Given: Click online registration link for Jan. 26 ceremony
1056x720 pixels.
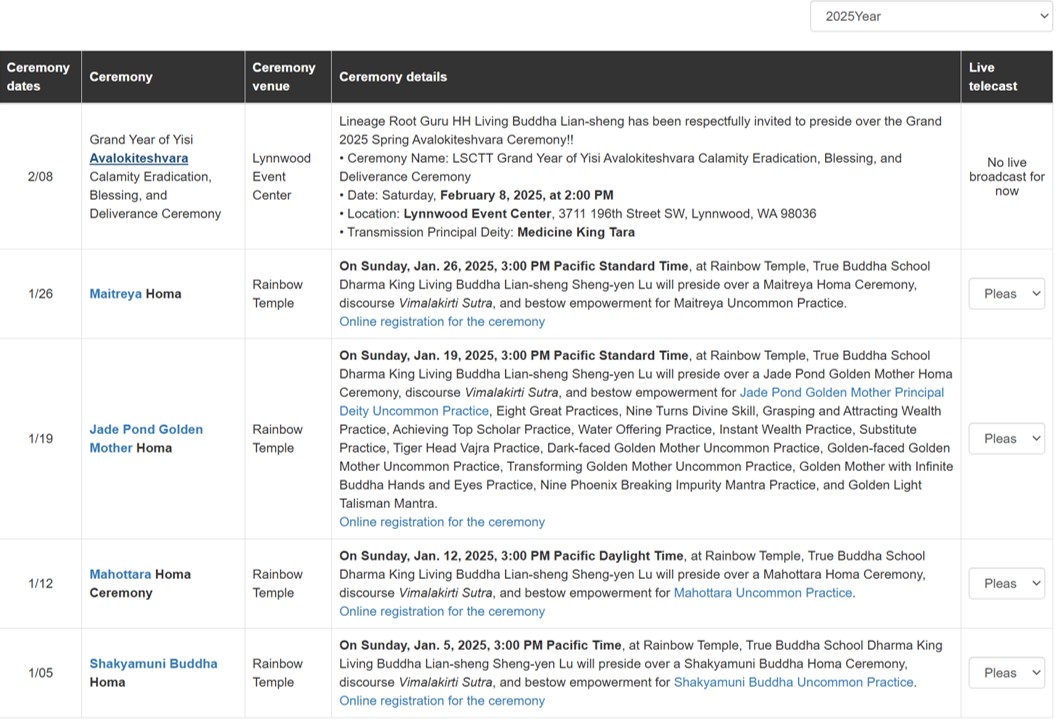Looking at the screenshot, I should (442, 322).
